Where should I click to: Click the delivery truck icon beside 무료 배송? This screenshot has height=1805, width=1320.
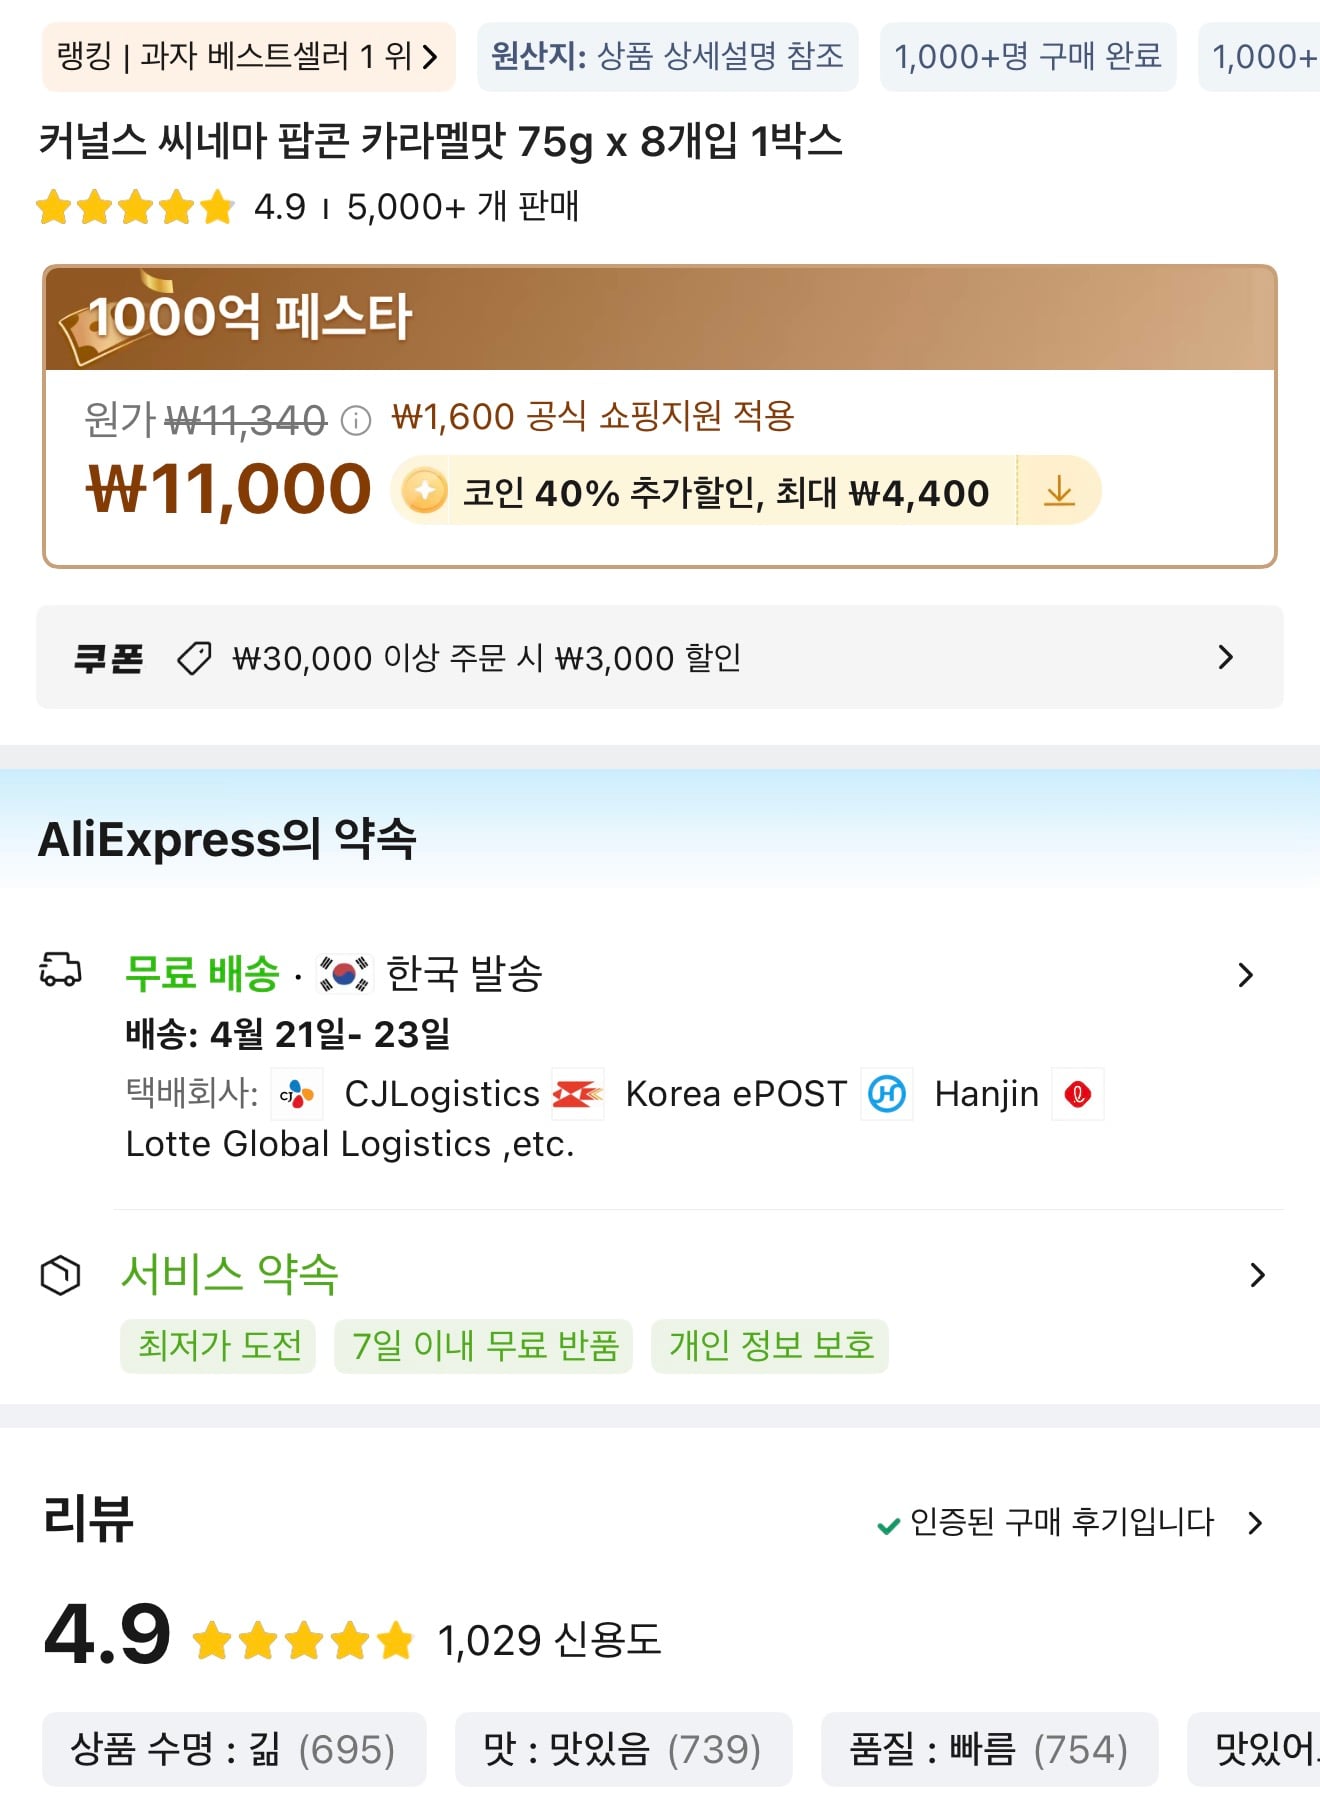coord(62,971)
